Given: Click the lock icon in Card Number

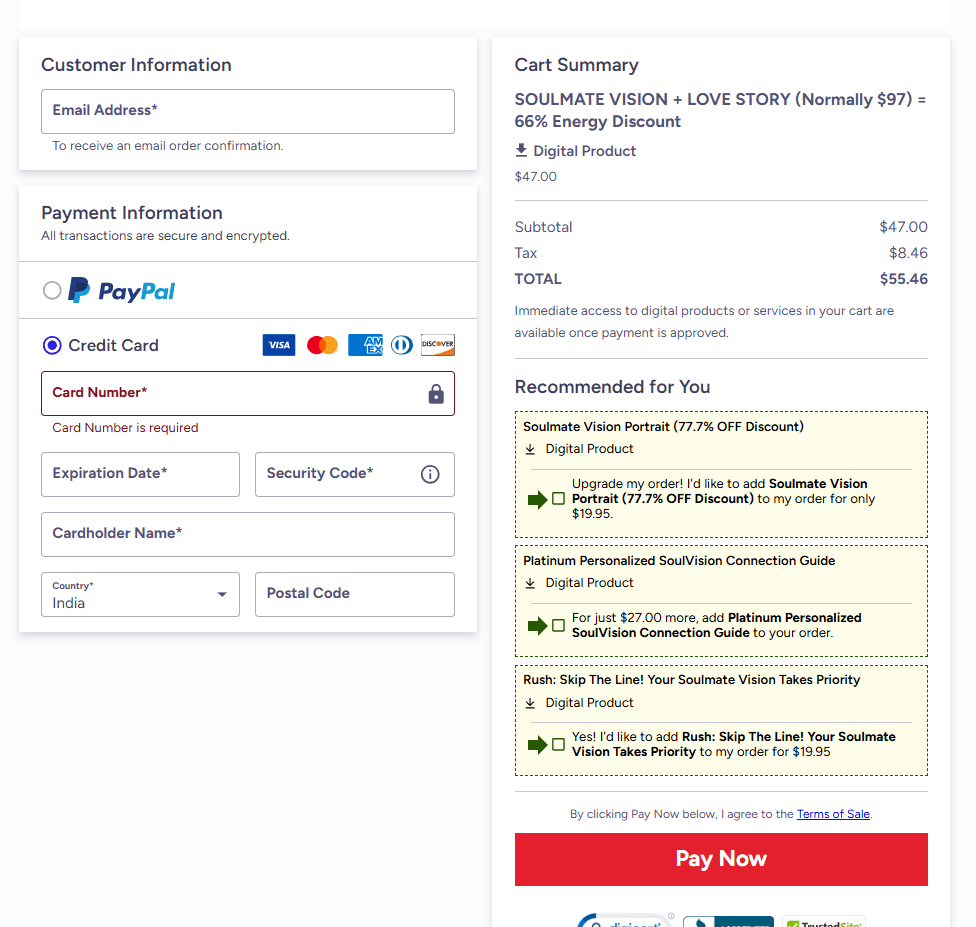Looking at the screenshot, I should pyautogui.click(x=436, y=394).
